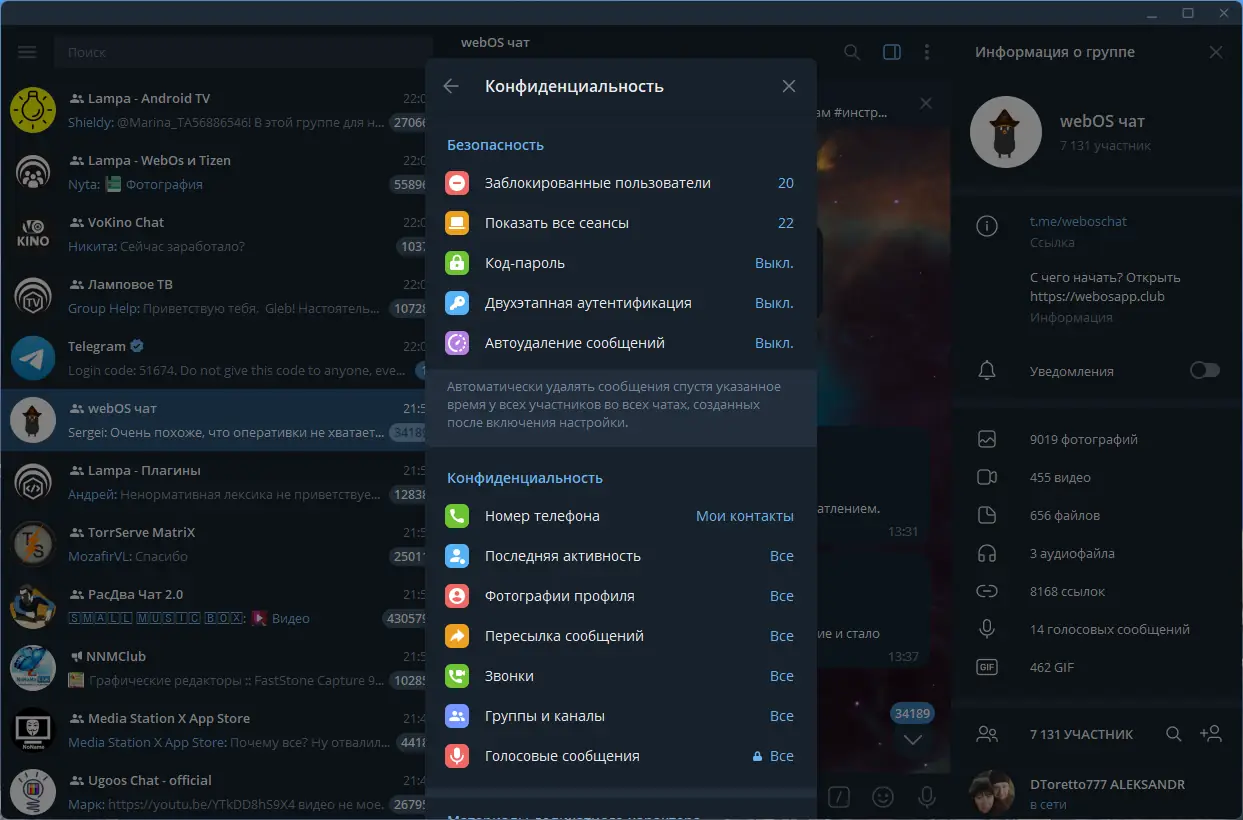Click the Пересылка сообщений arrow icon
The width and height of the screenshot is (1243, 820).
click(457, 636)
